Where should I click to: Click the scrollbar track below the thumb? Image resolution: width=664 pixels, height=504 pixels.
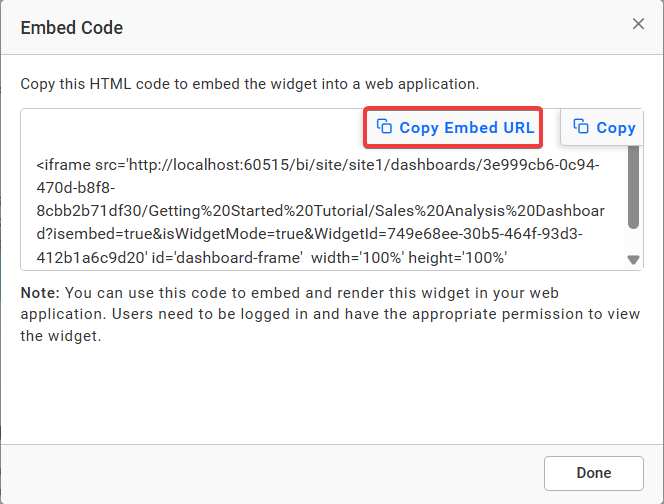633,240
